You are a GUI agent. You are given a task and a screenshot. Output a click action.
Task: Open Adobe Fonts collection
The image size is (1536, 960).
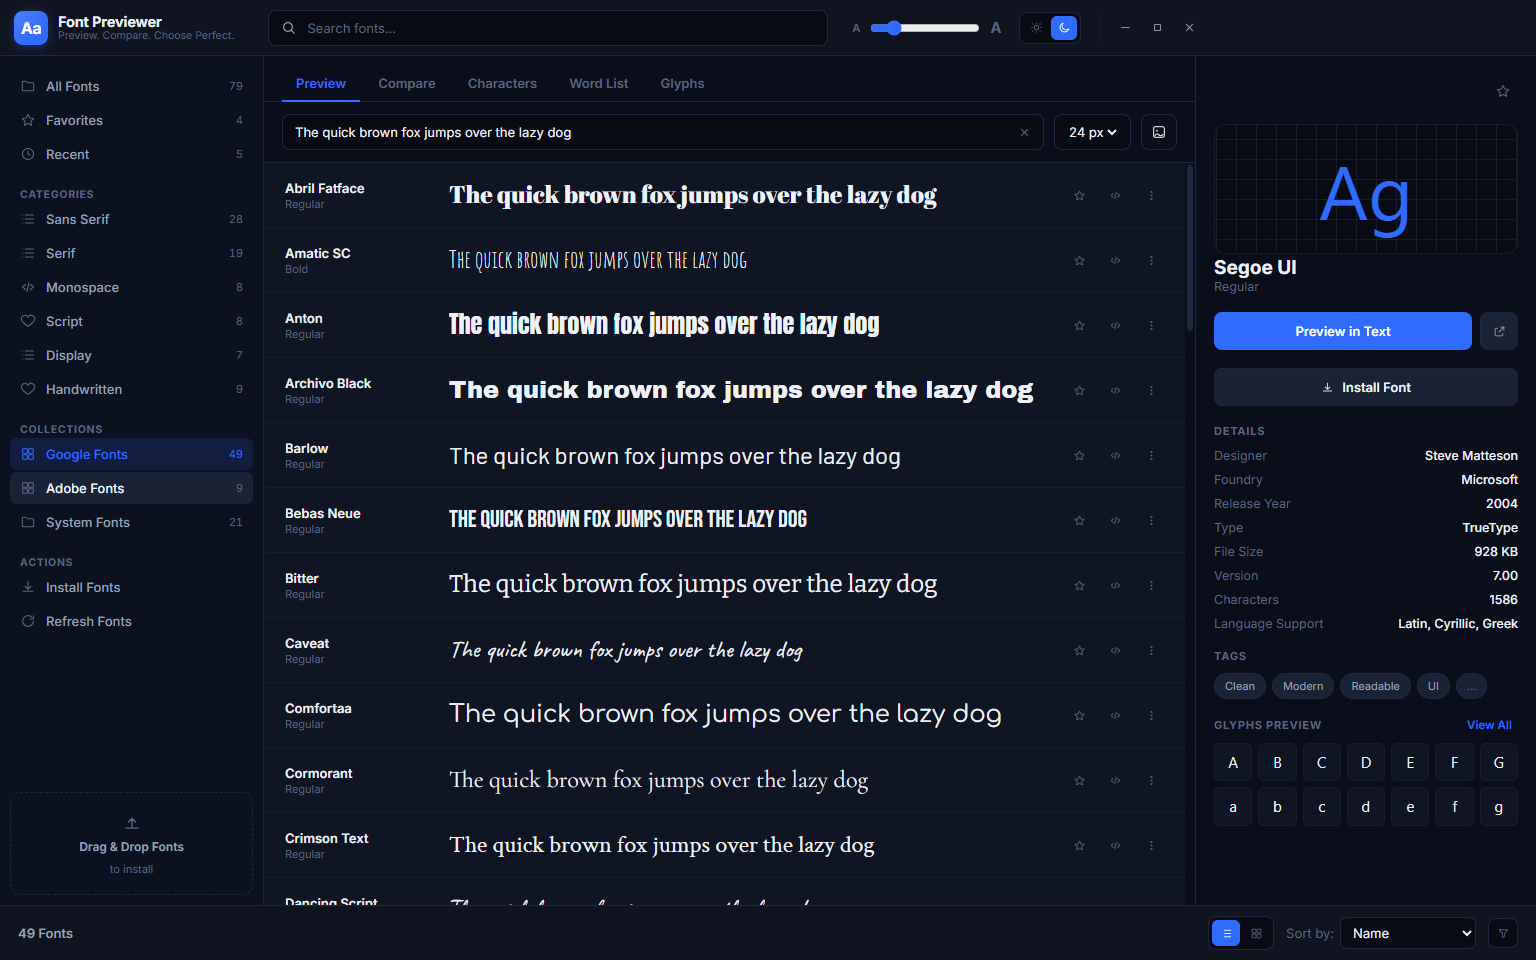(131, 488)
